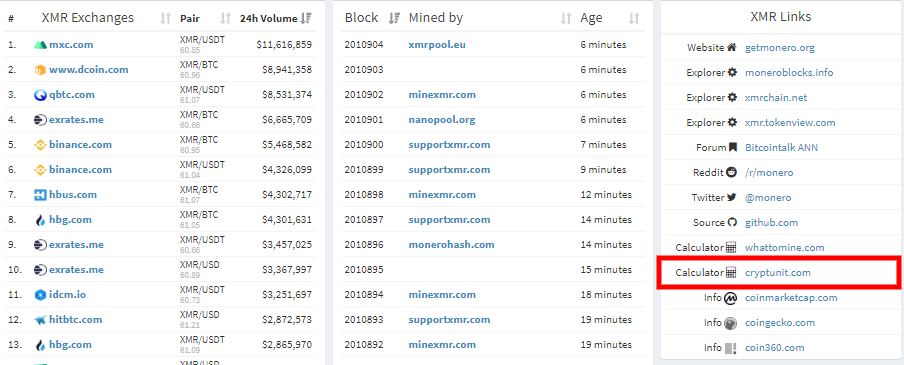Click the dcoin.com orange cube icon
This screenshot has width=904, height=365.
pos(40,70)
